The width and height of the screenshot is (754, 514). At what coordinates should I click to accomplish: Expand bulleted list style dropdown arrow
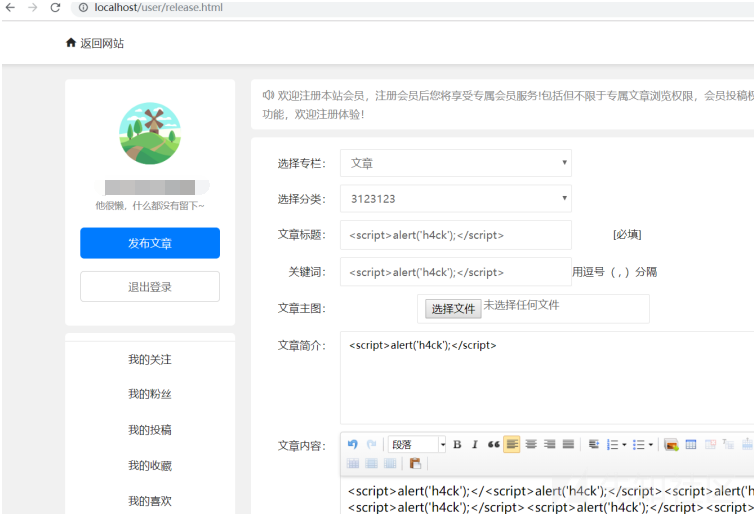651,444
